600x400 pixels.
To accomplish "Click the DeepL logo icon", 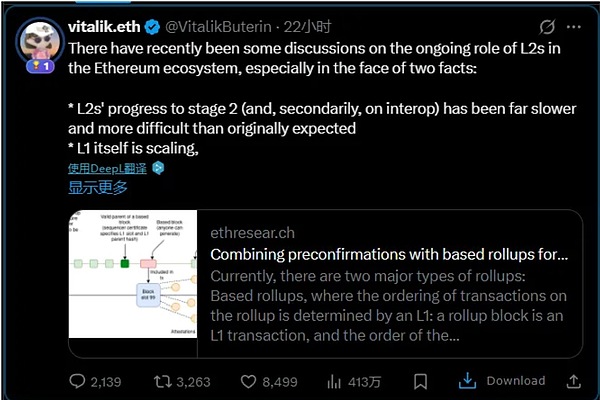I will point(157,167).
